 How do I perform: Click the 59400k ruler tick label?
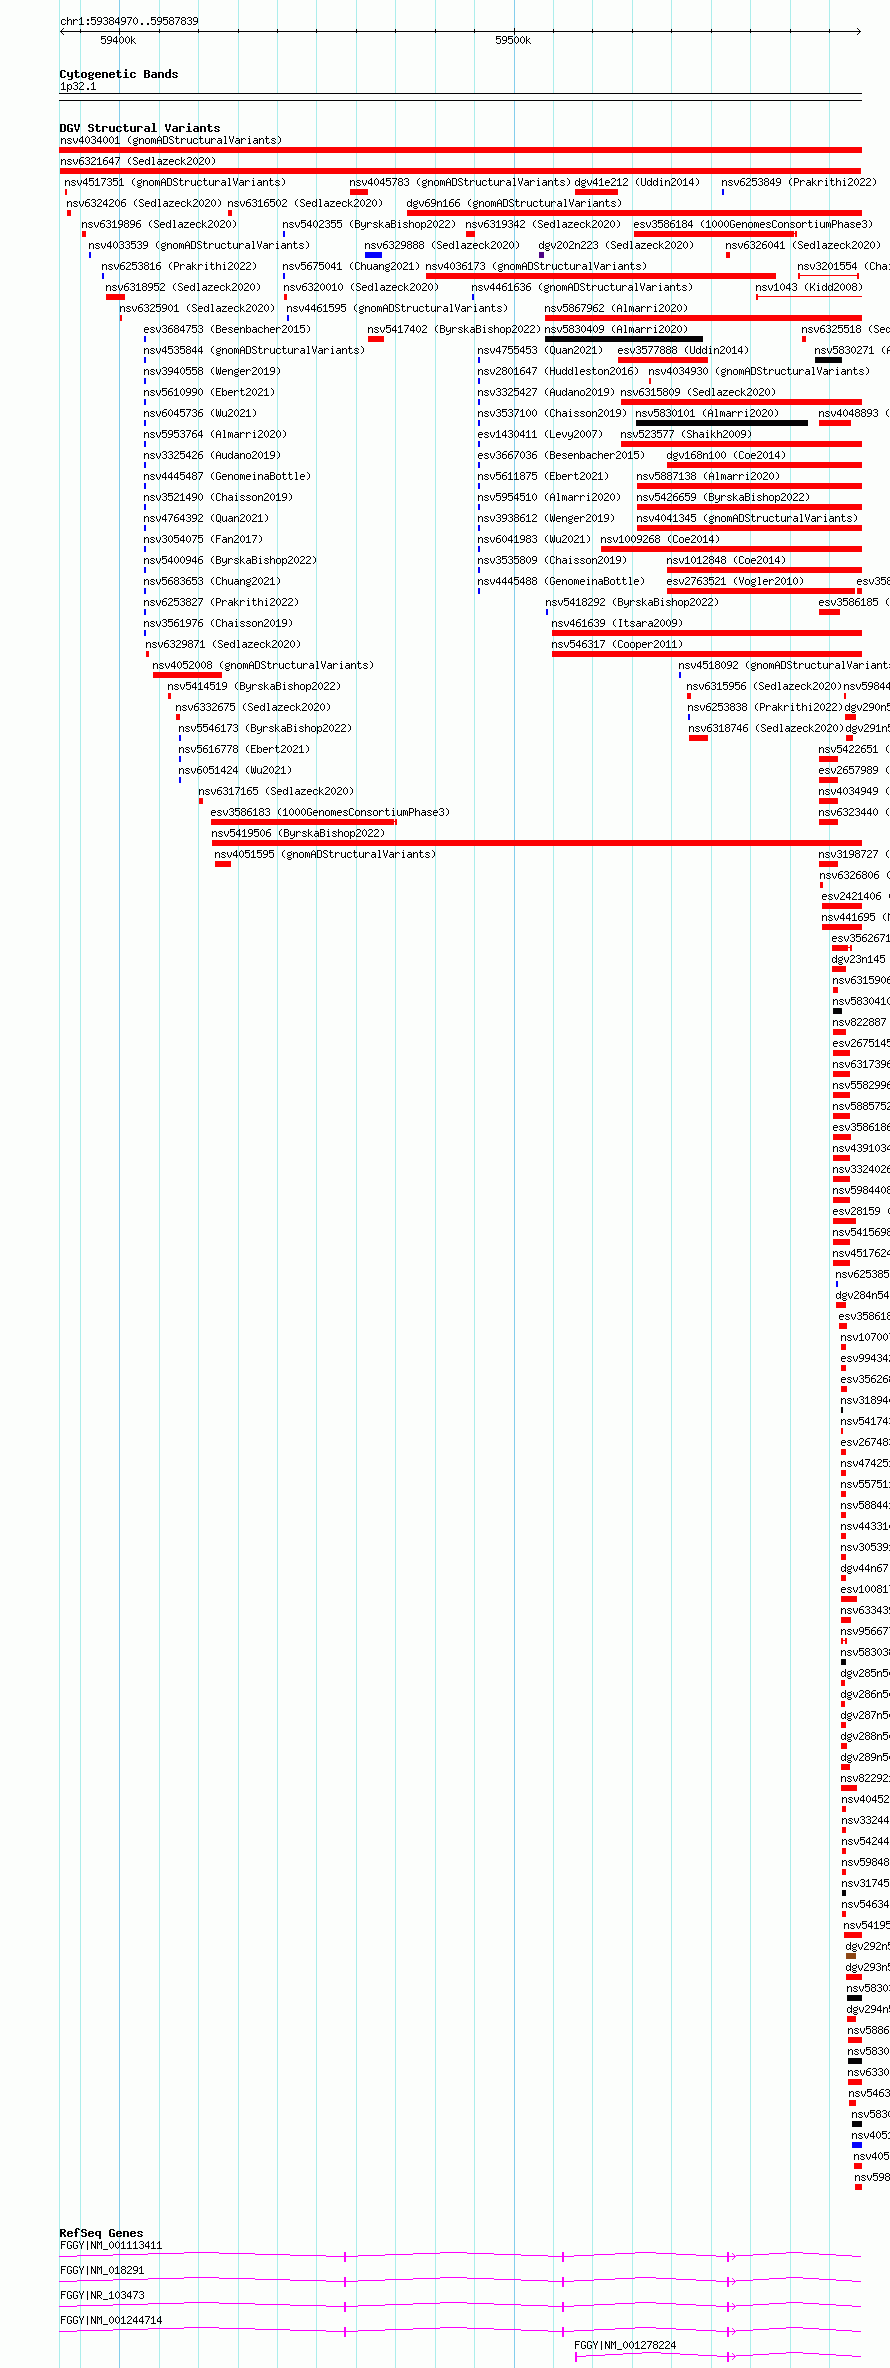tap(118, 40)
